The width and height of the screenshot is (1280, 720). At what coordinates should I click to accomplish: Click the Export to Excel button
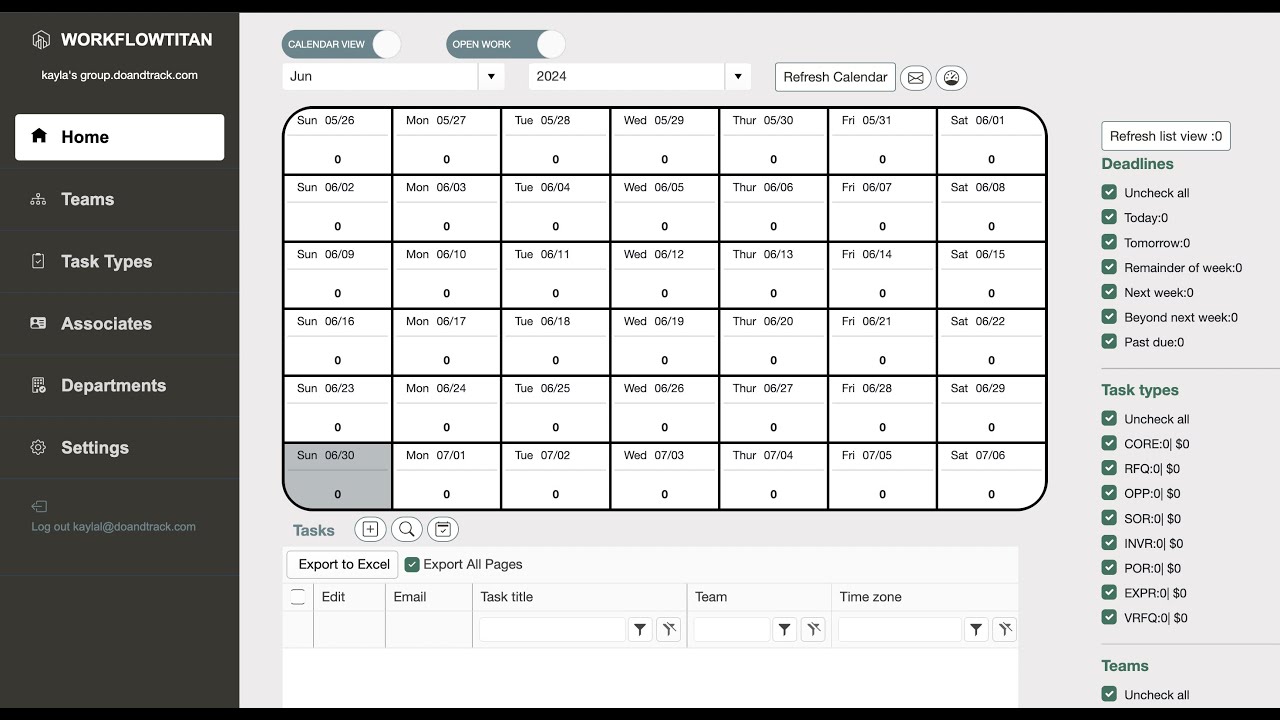point(343,564)
